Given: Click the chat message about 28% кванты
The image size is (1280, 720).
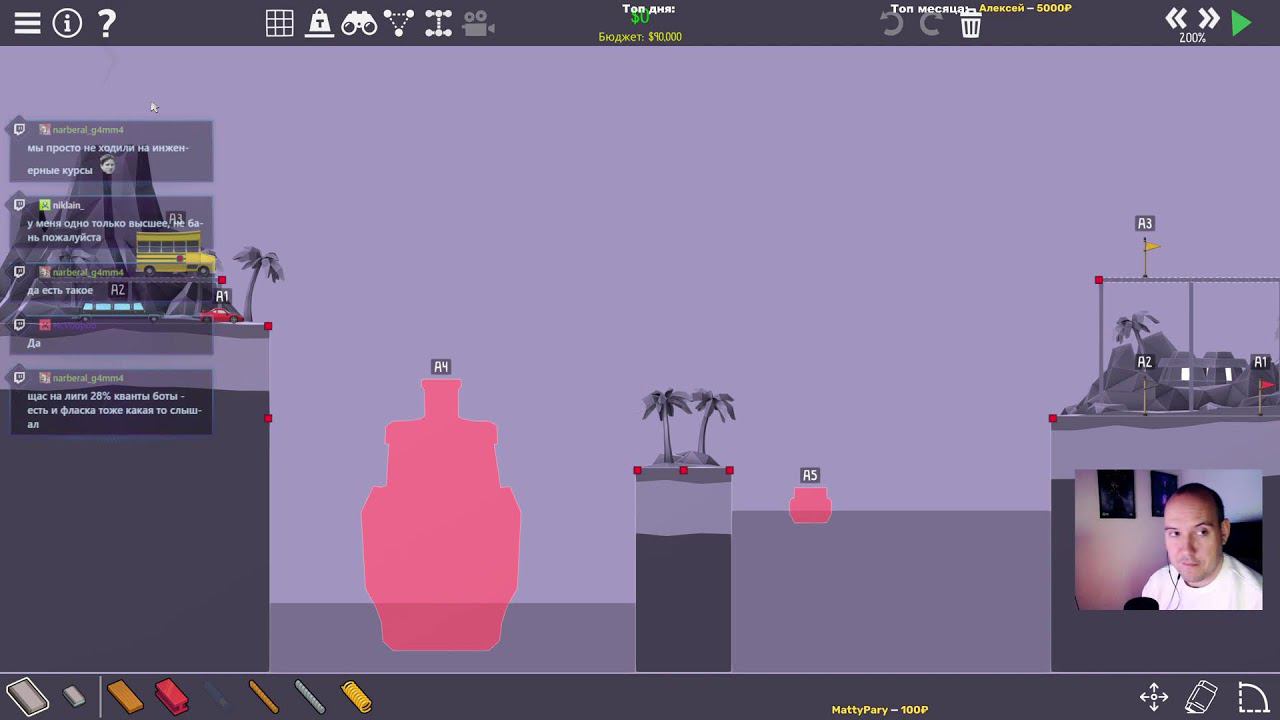Looking at the screenshot, I should pos(111,402).
